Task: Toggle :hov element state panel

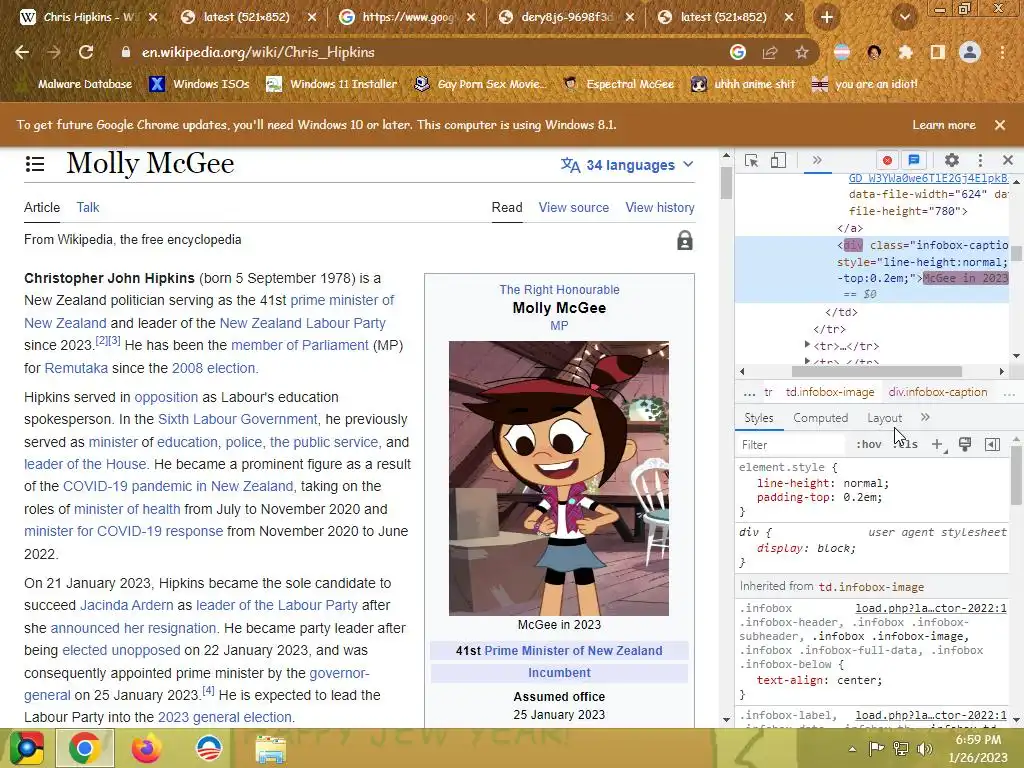Action: (869, 445)
